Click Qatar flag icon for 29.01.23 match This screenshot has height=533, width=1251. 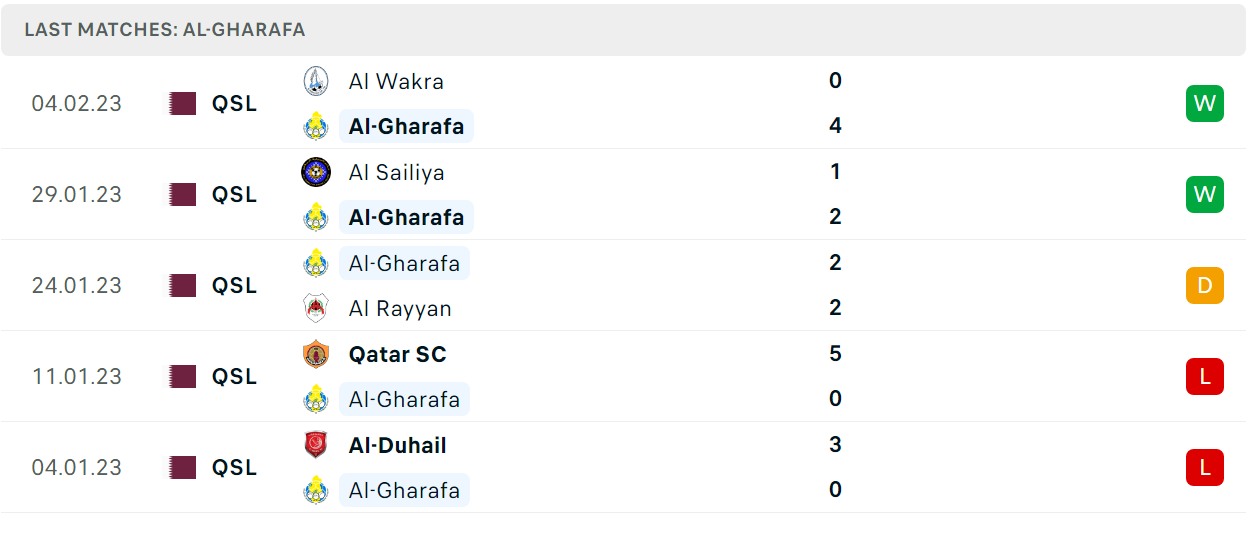click(x=183, y=194)
